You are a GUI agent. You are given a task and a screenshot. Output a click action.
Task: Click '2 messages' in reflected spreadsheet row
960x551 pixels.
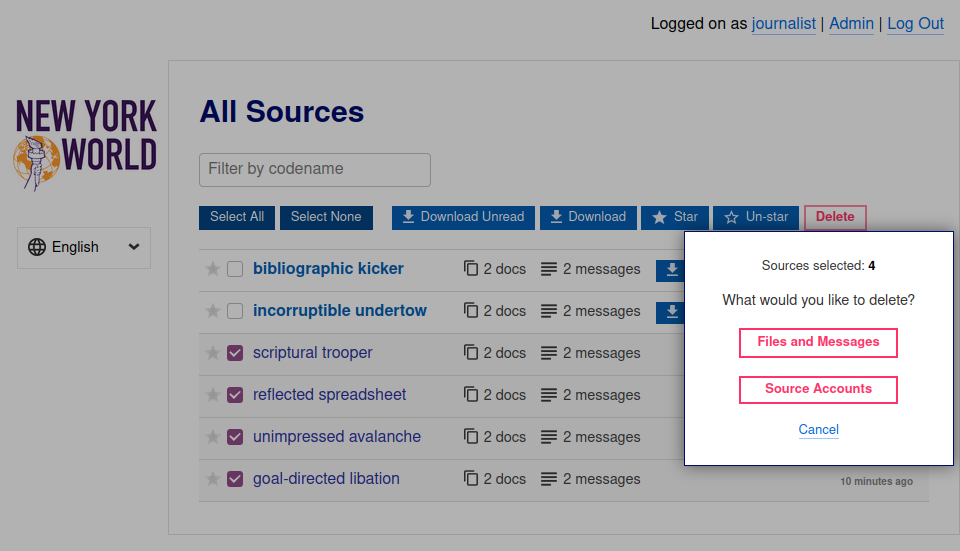coord(591,395)
